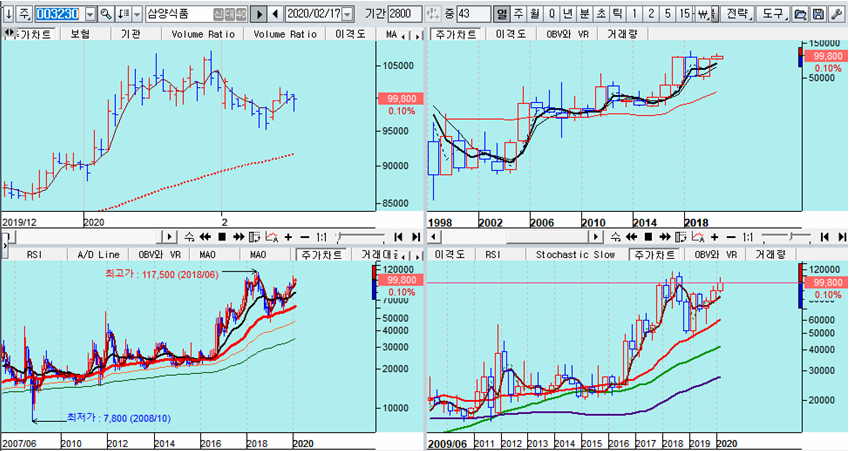849x451 pixels.
Task: Open the stock code dropdown arrow
Action: pos(90,14)
